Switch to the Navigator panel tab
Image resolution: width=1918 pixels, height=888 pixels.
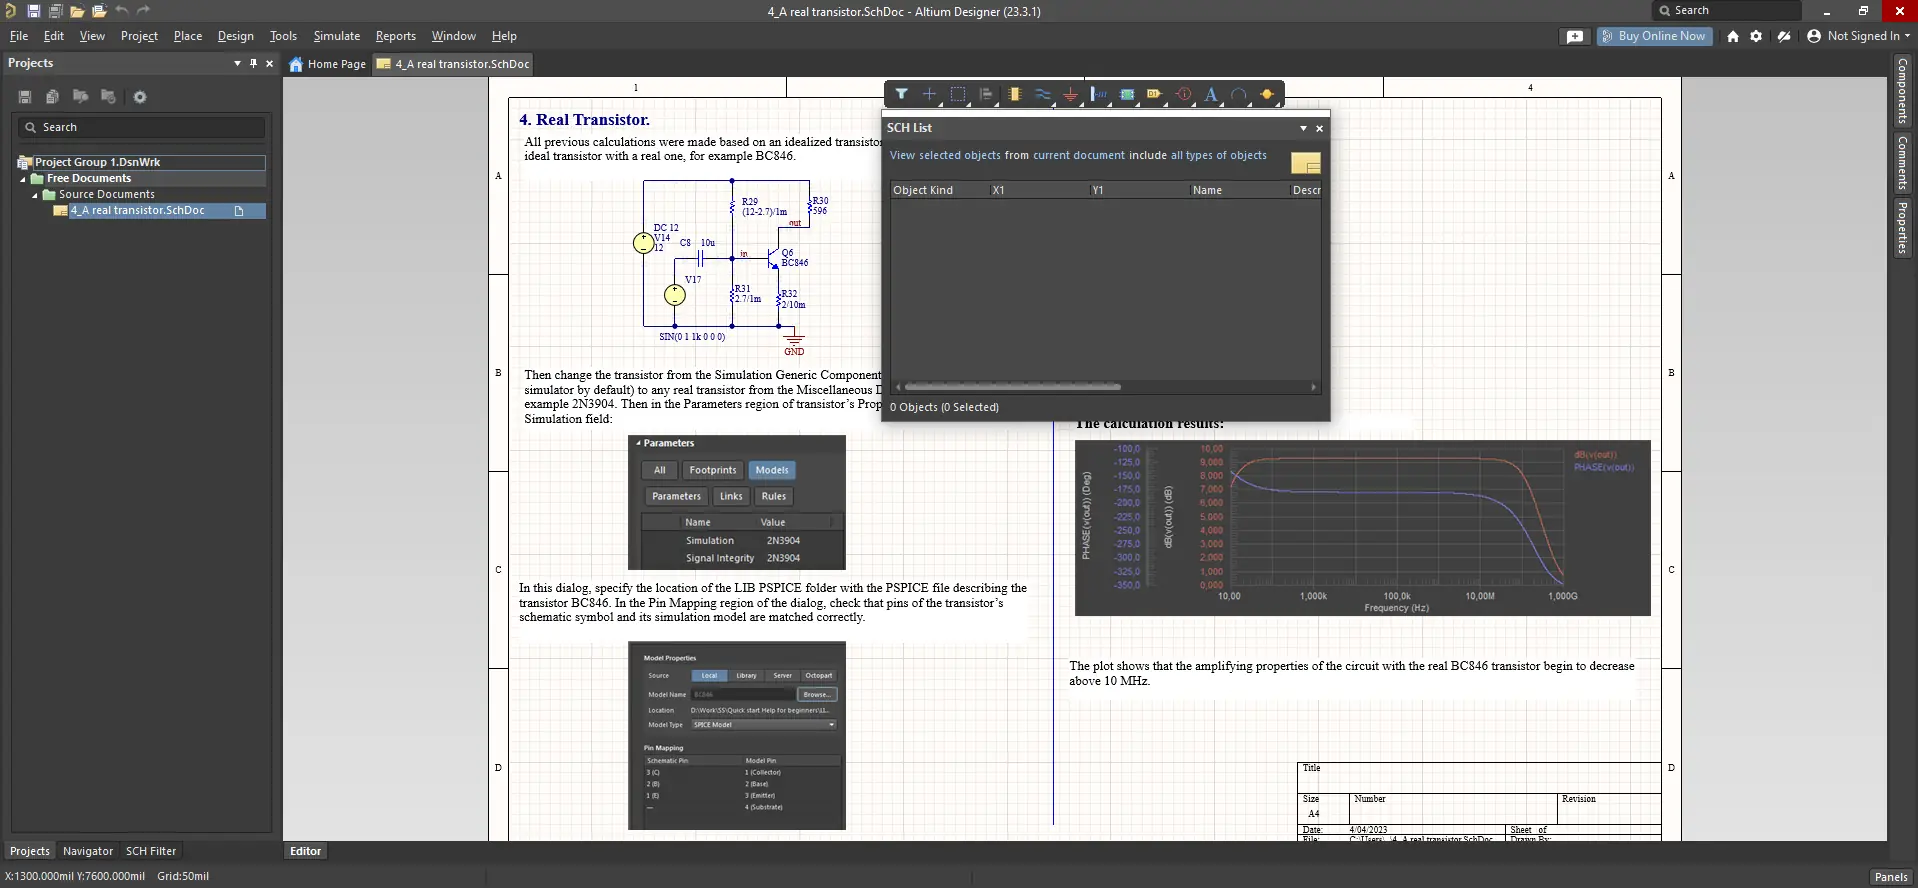click(x=88, y=851)
